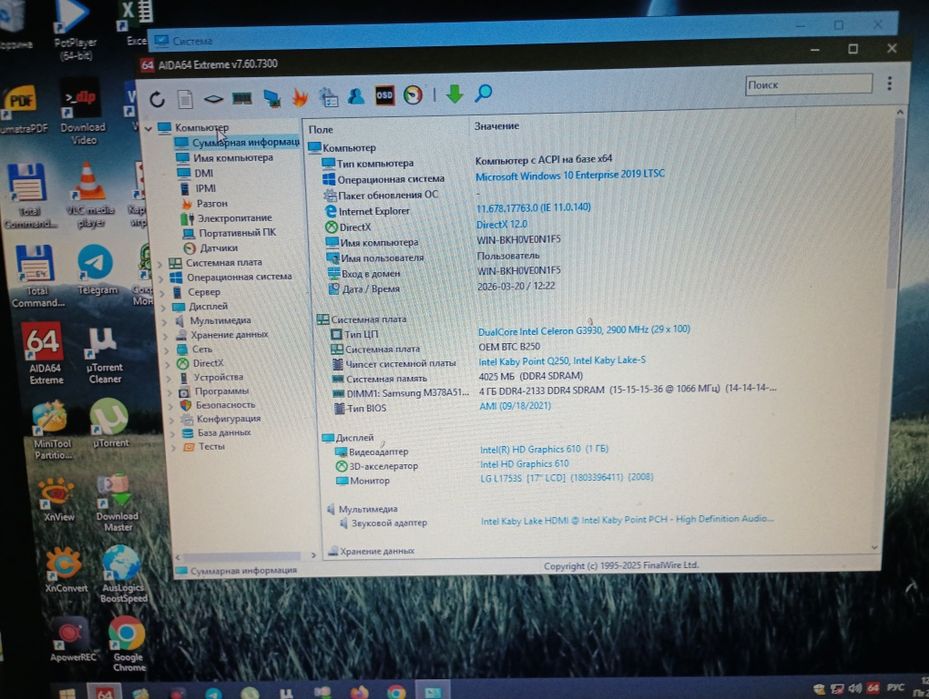Open the µTorrent desktop shortcut

point(111,423)
